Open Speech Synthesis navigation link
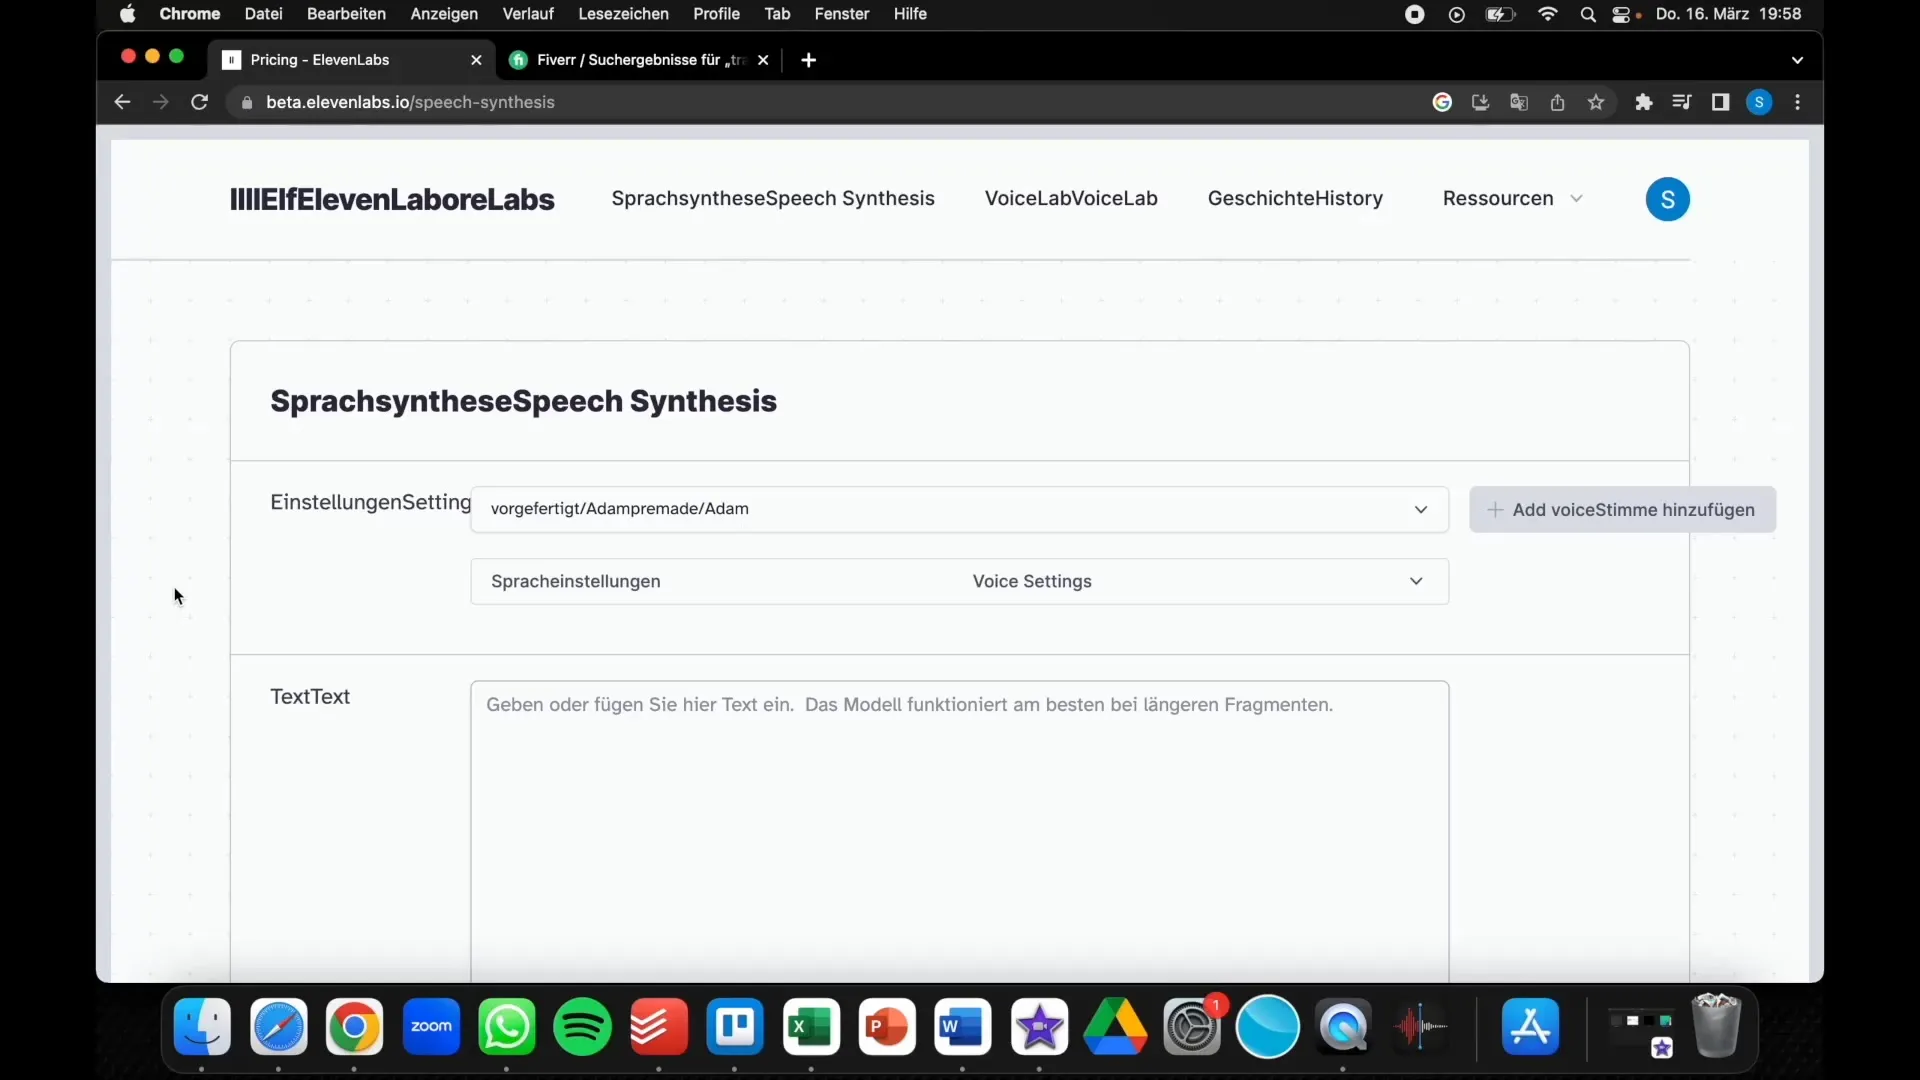 773,198
